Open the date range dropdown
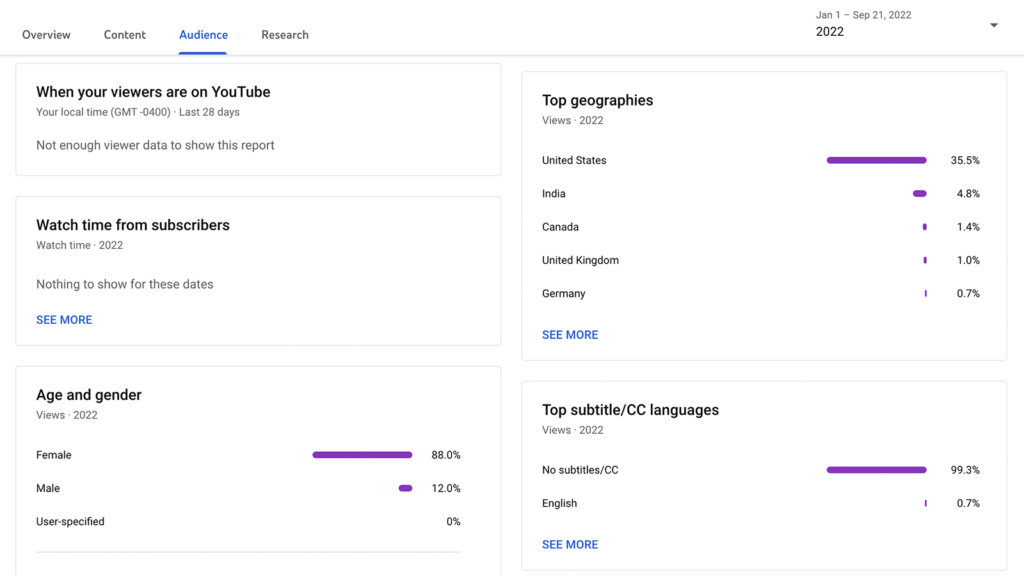 (993, 24)
